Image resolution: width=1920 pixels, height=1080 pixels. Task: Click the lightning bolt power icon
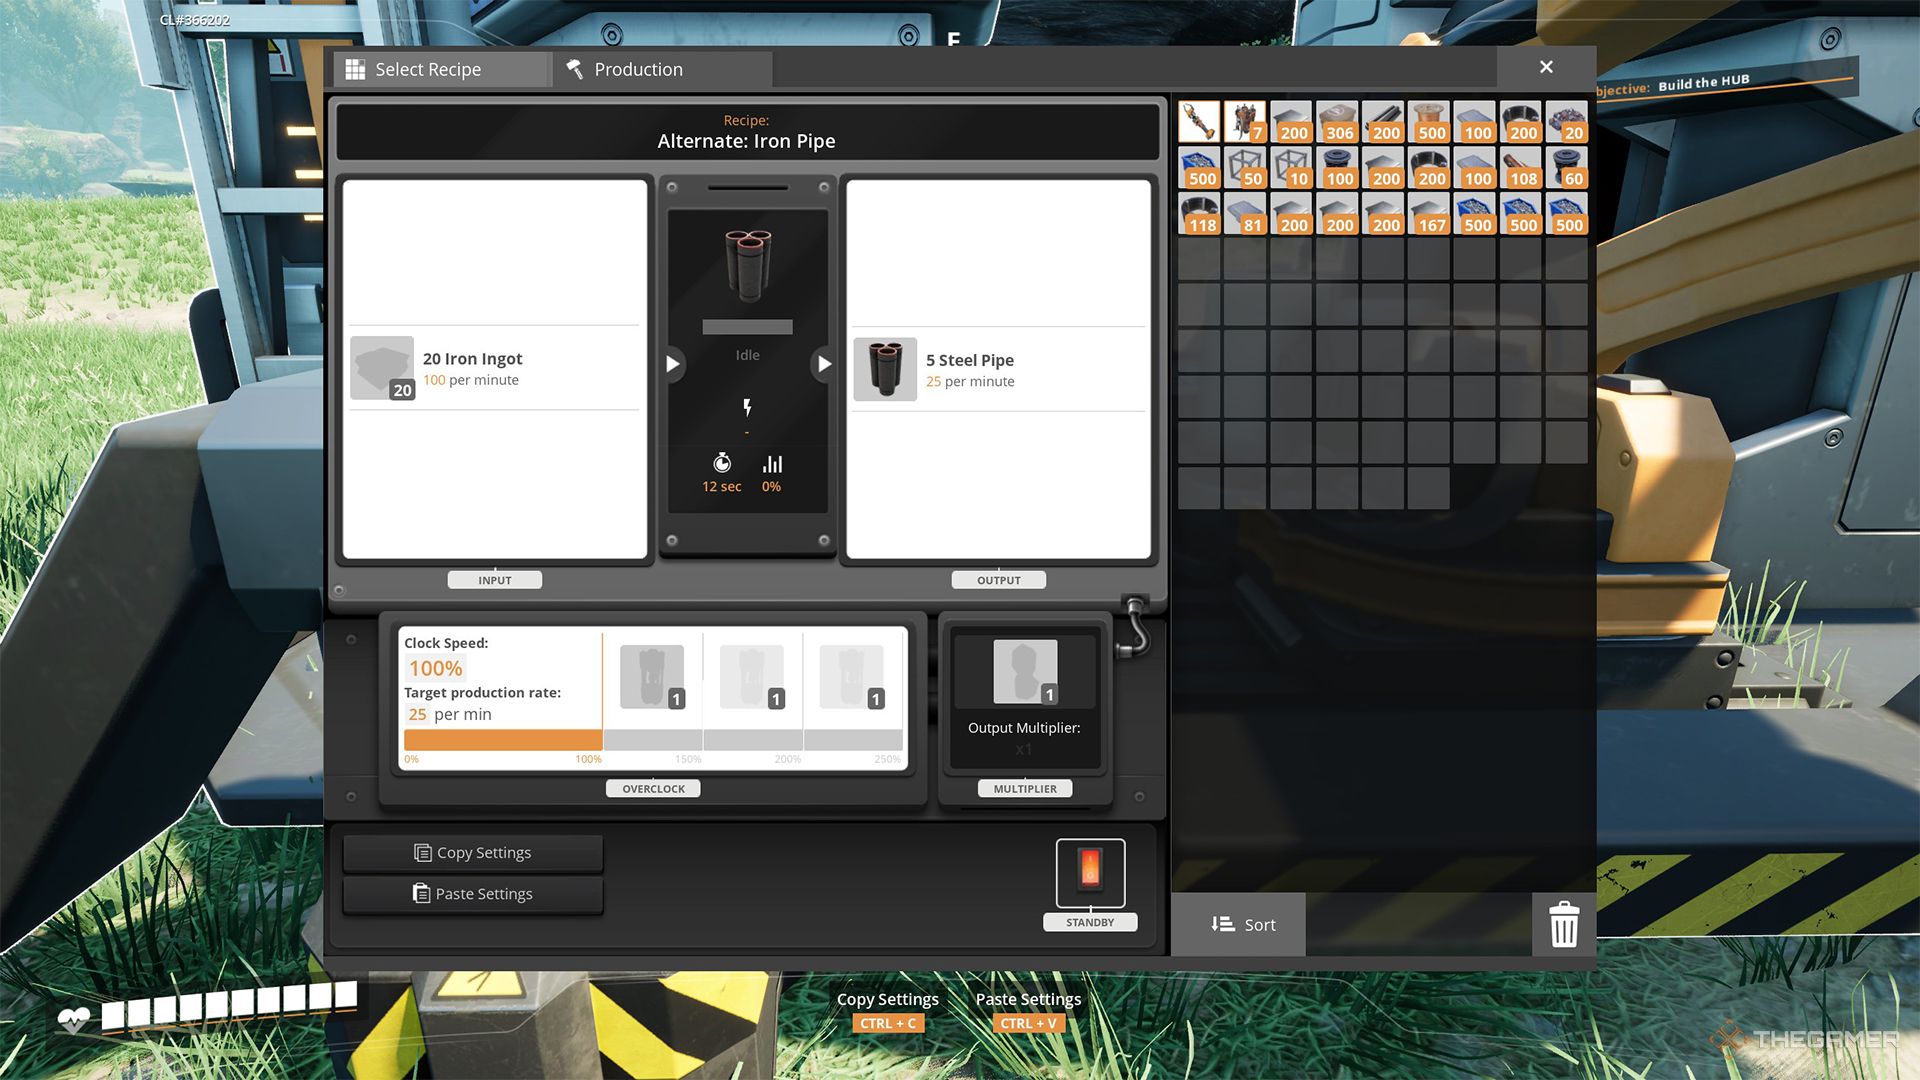(x=746, y=406)
